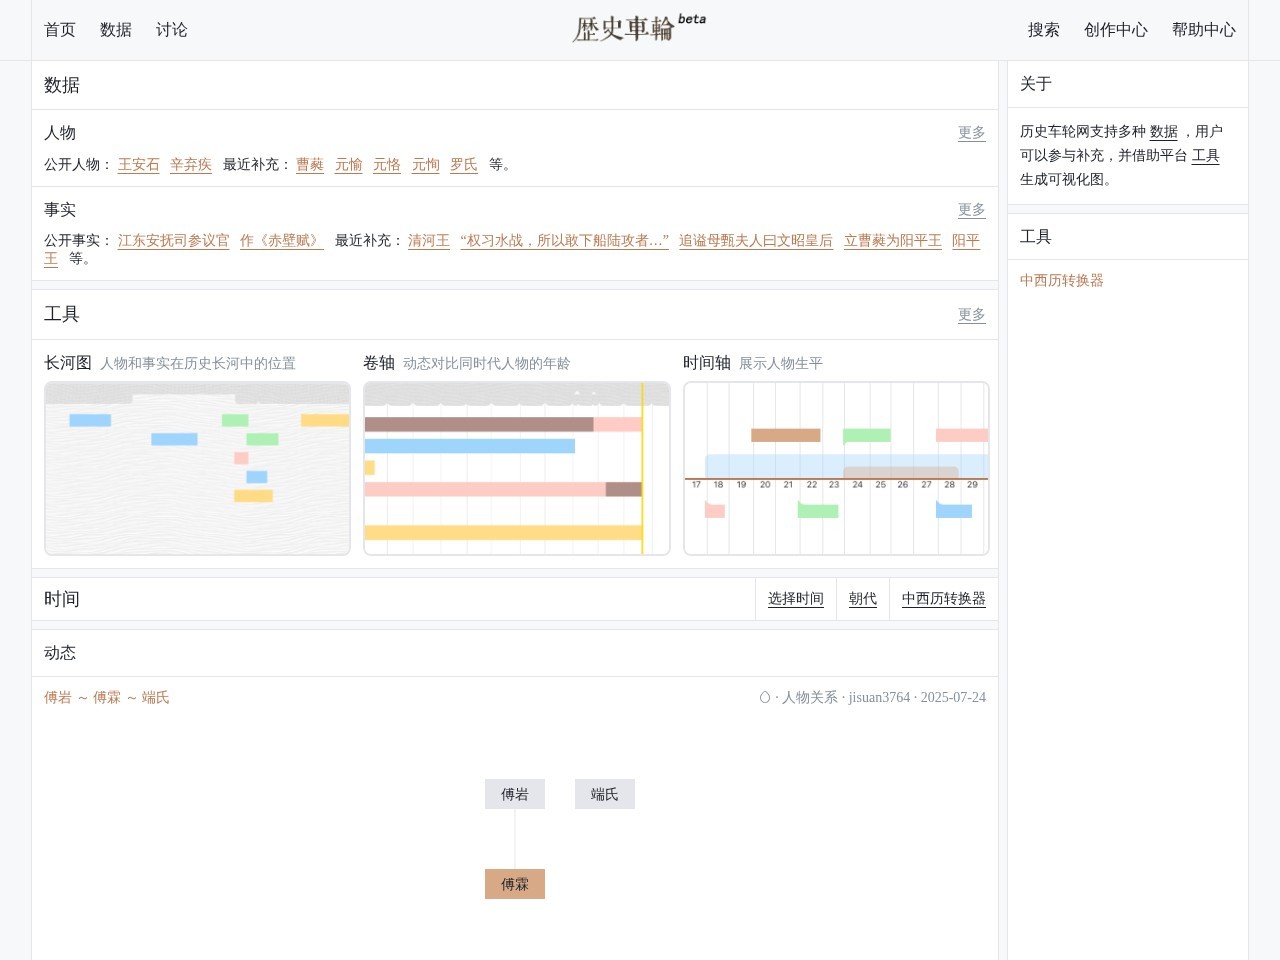Open 端氏 link in the 动态 entry
Viewport: 1280px width, 960px height.
156,698
